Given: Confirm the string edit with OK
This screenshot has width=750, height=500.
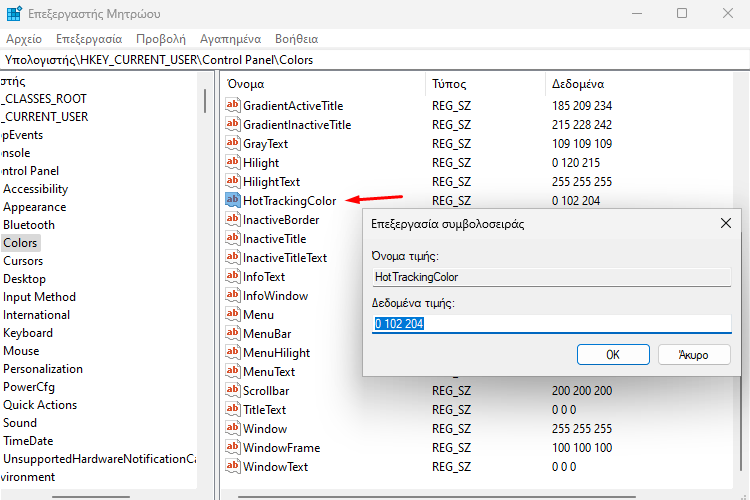Looking at the screenshot, I should pyautogui.click(x=613, y=355).
